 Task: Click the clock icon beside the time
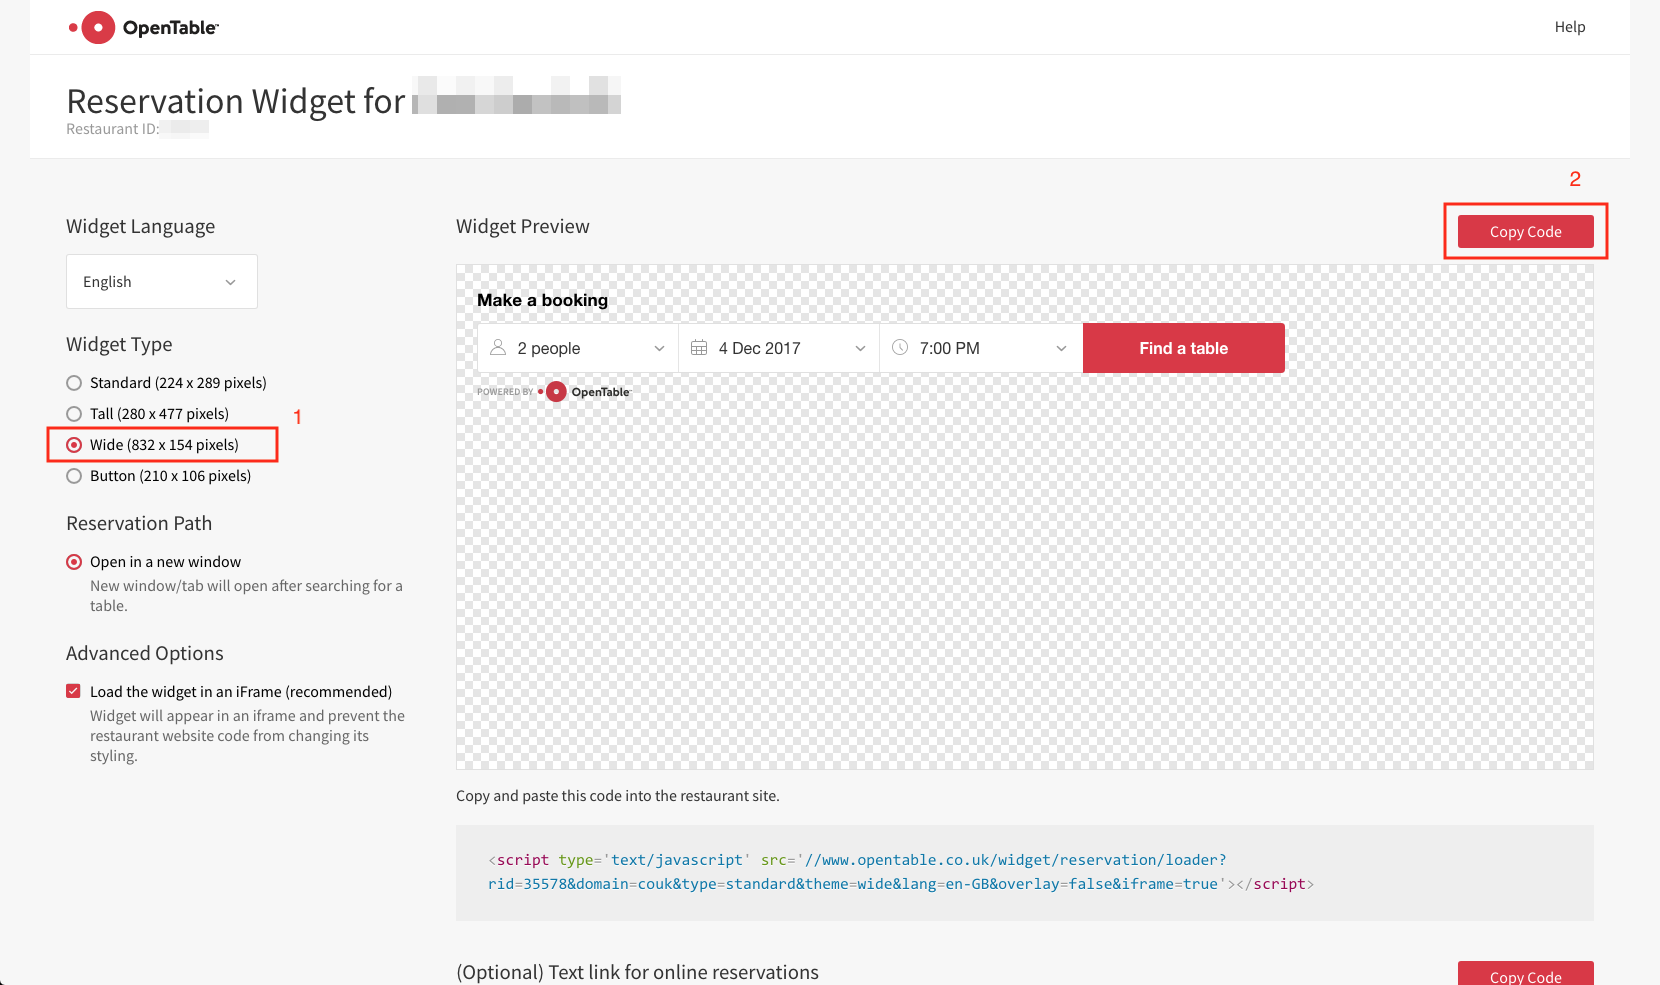click(898, 347)
